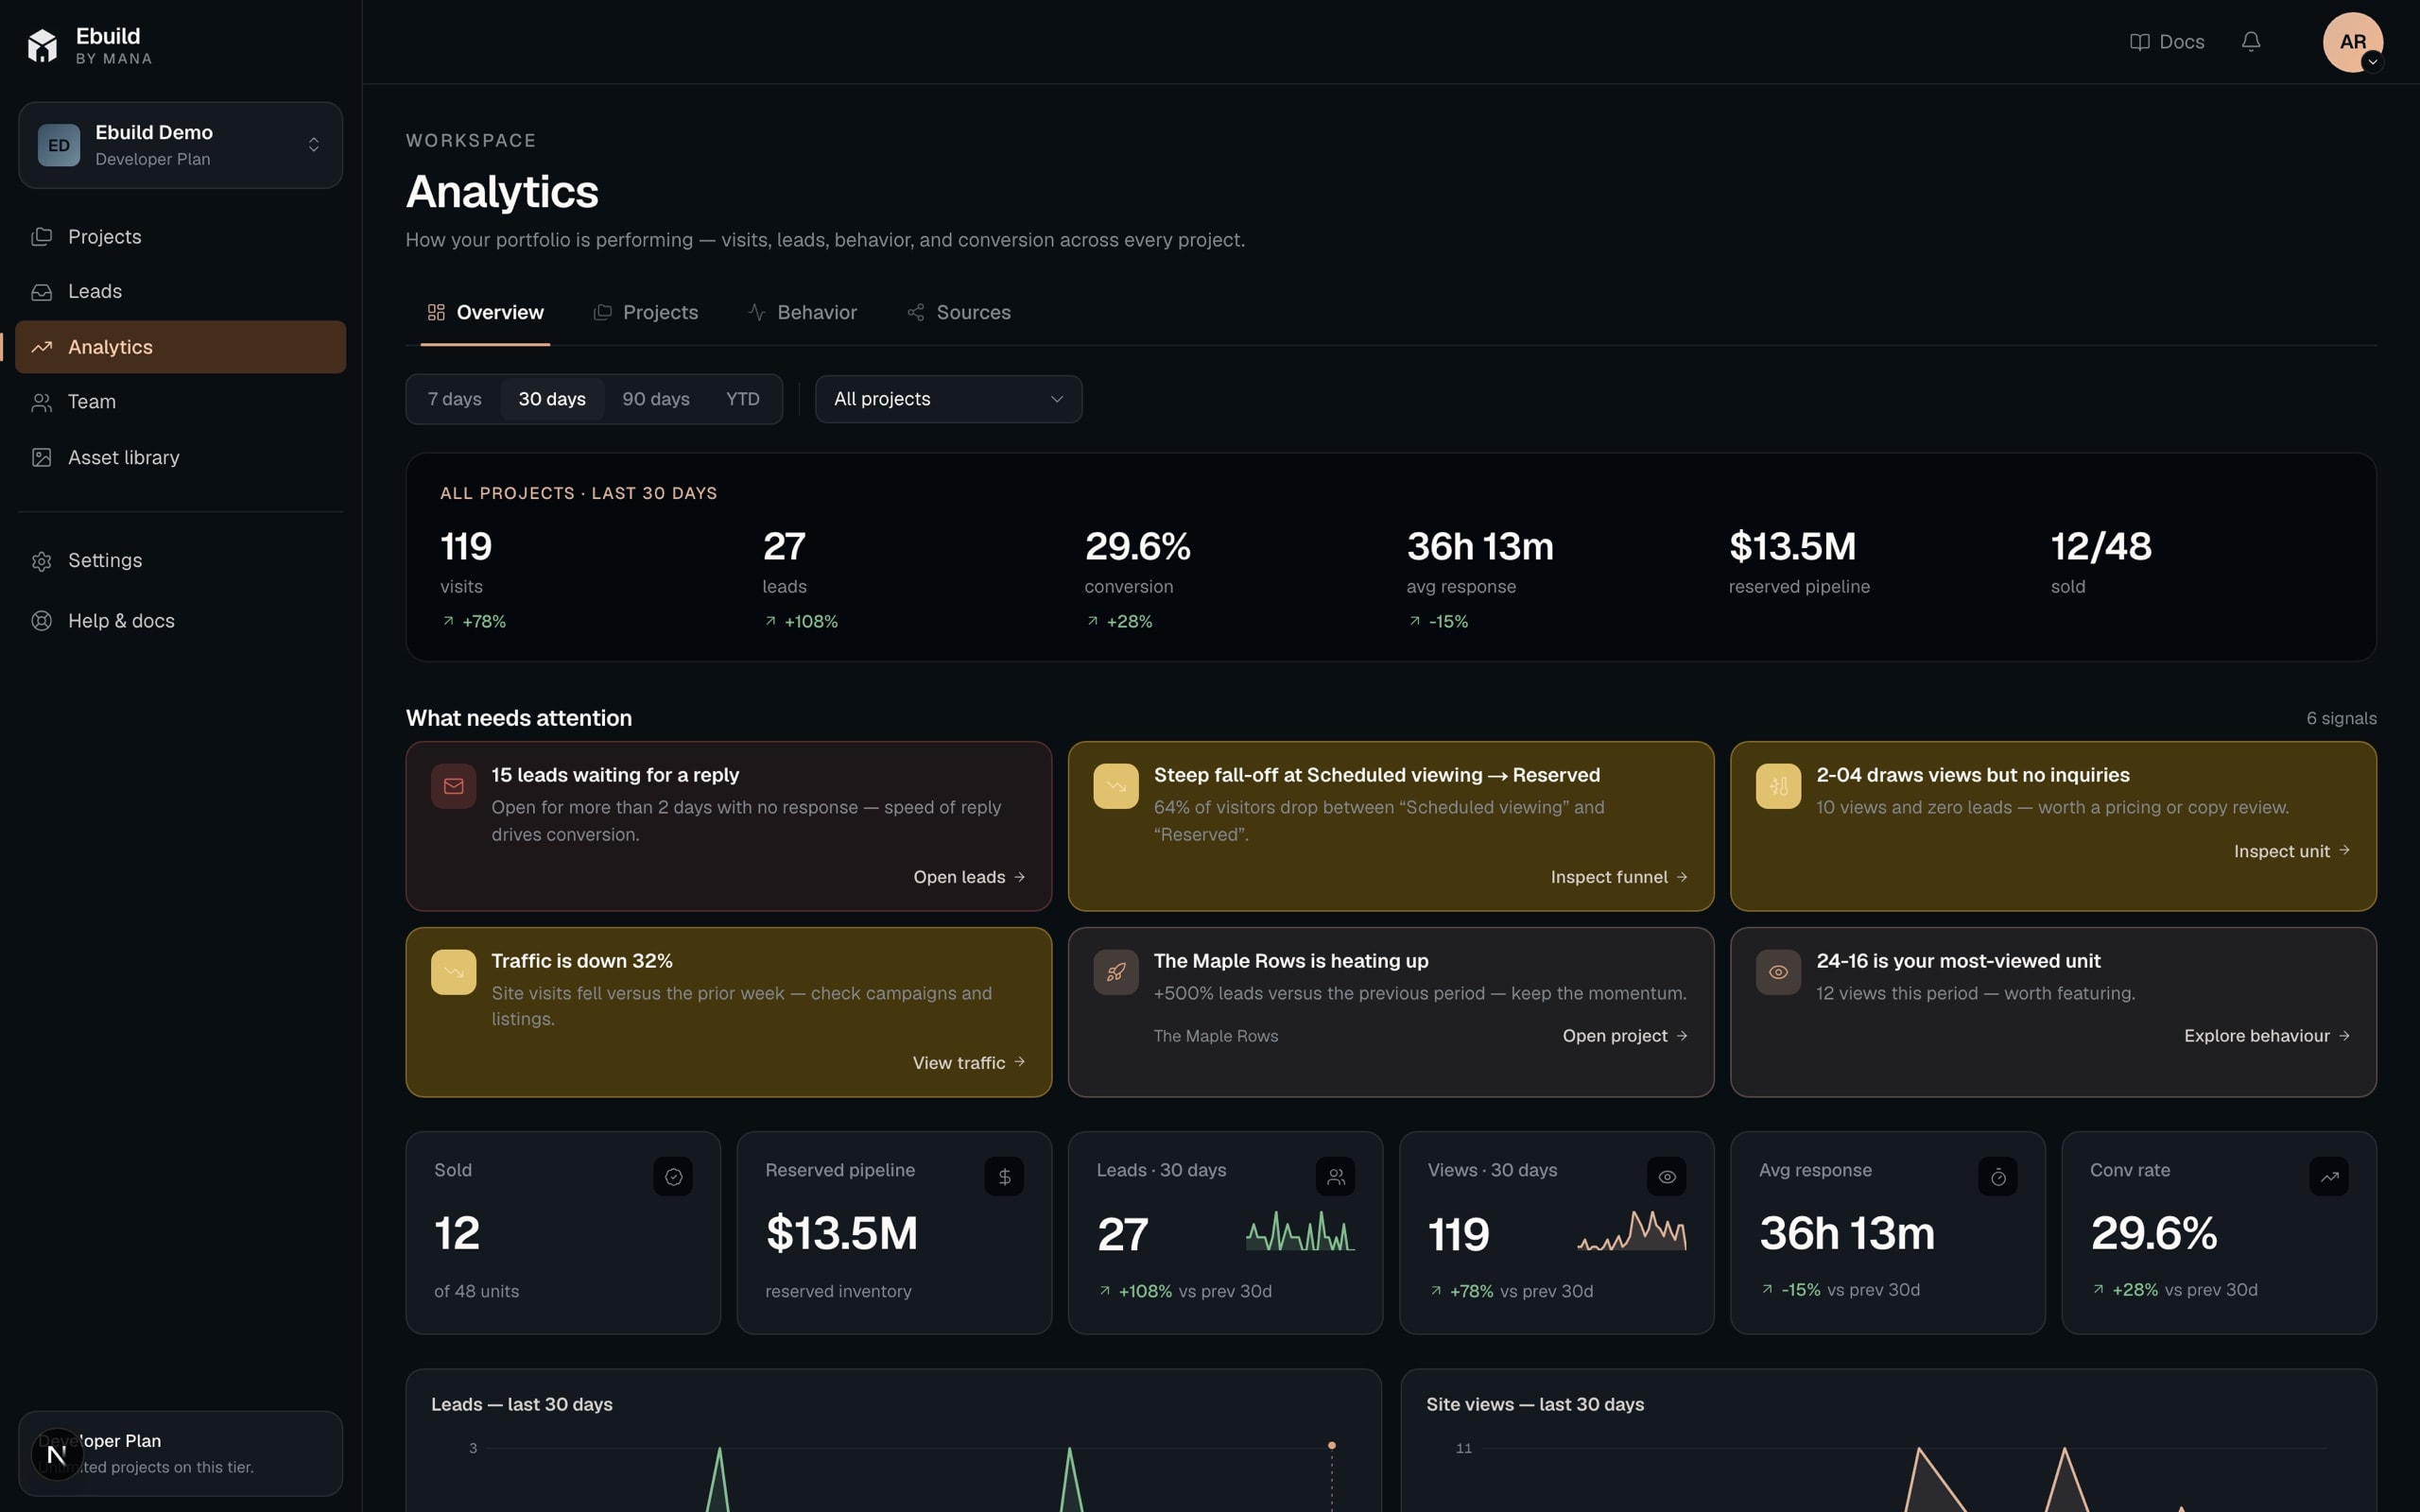The image size is (2420, 1512).
Task: Click the Ebuild cube logo icon
Action: coord(42,45)
